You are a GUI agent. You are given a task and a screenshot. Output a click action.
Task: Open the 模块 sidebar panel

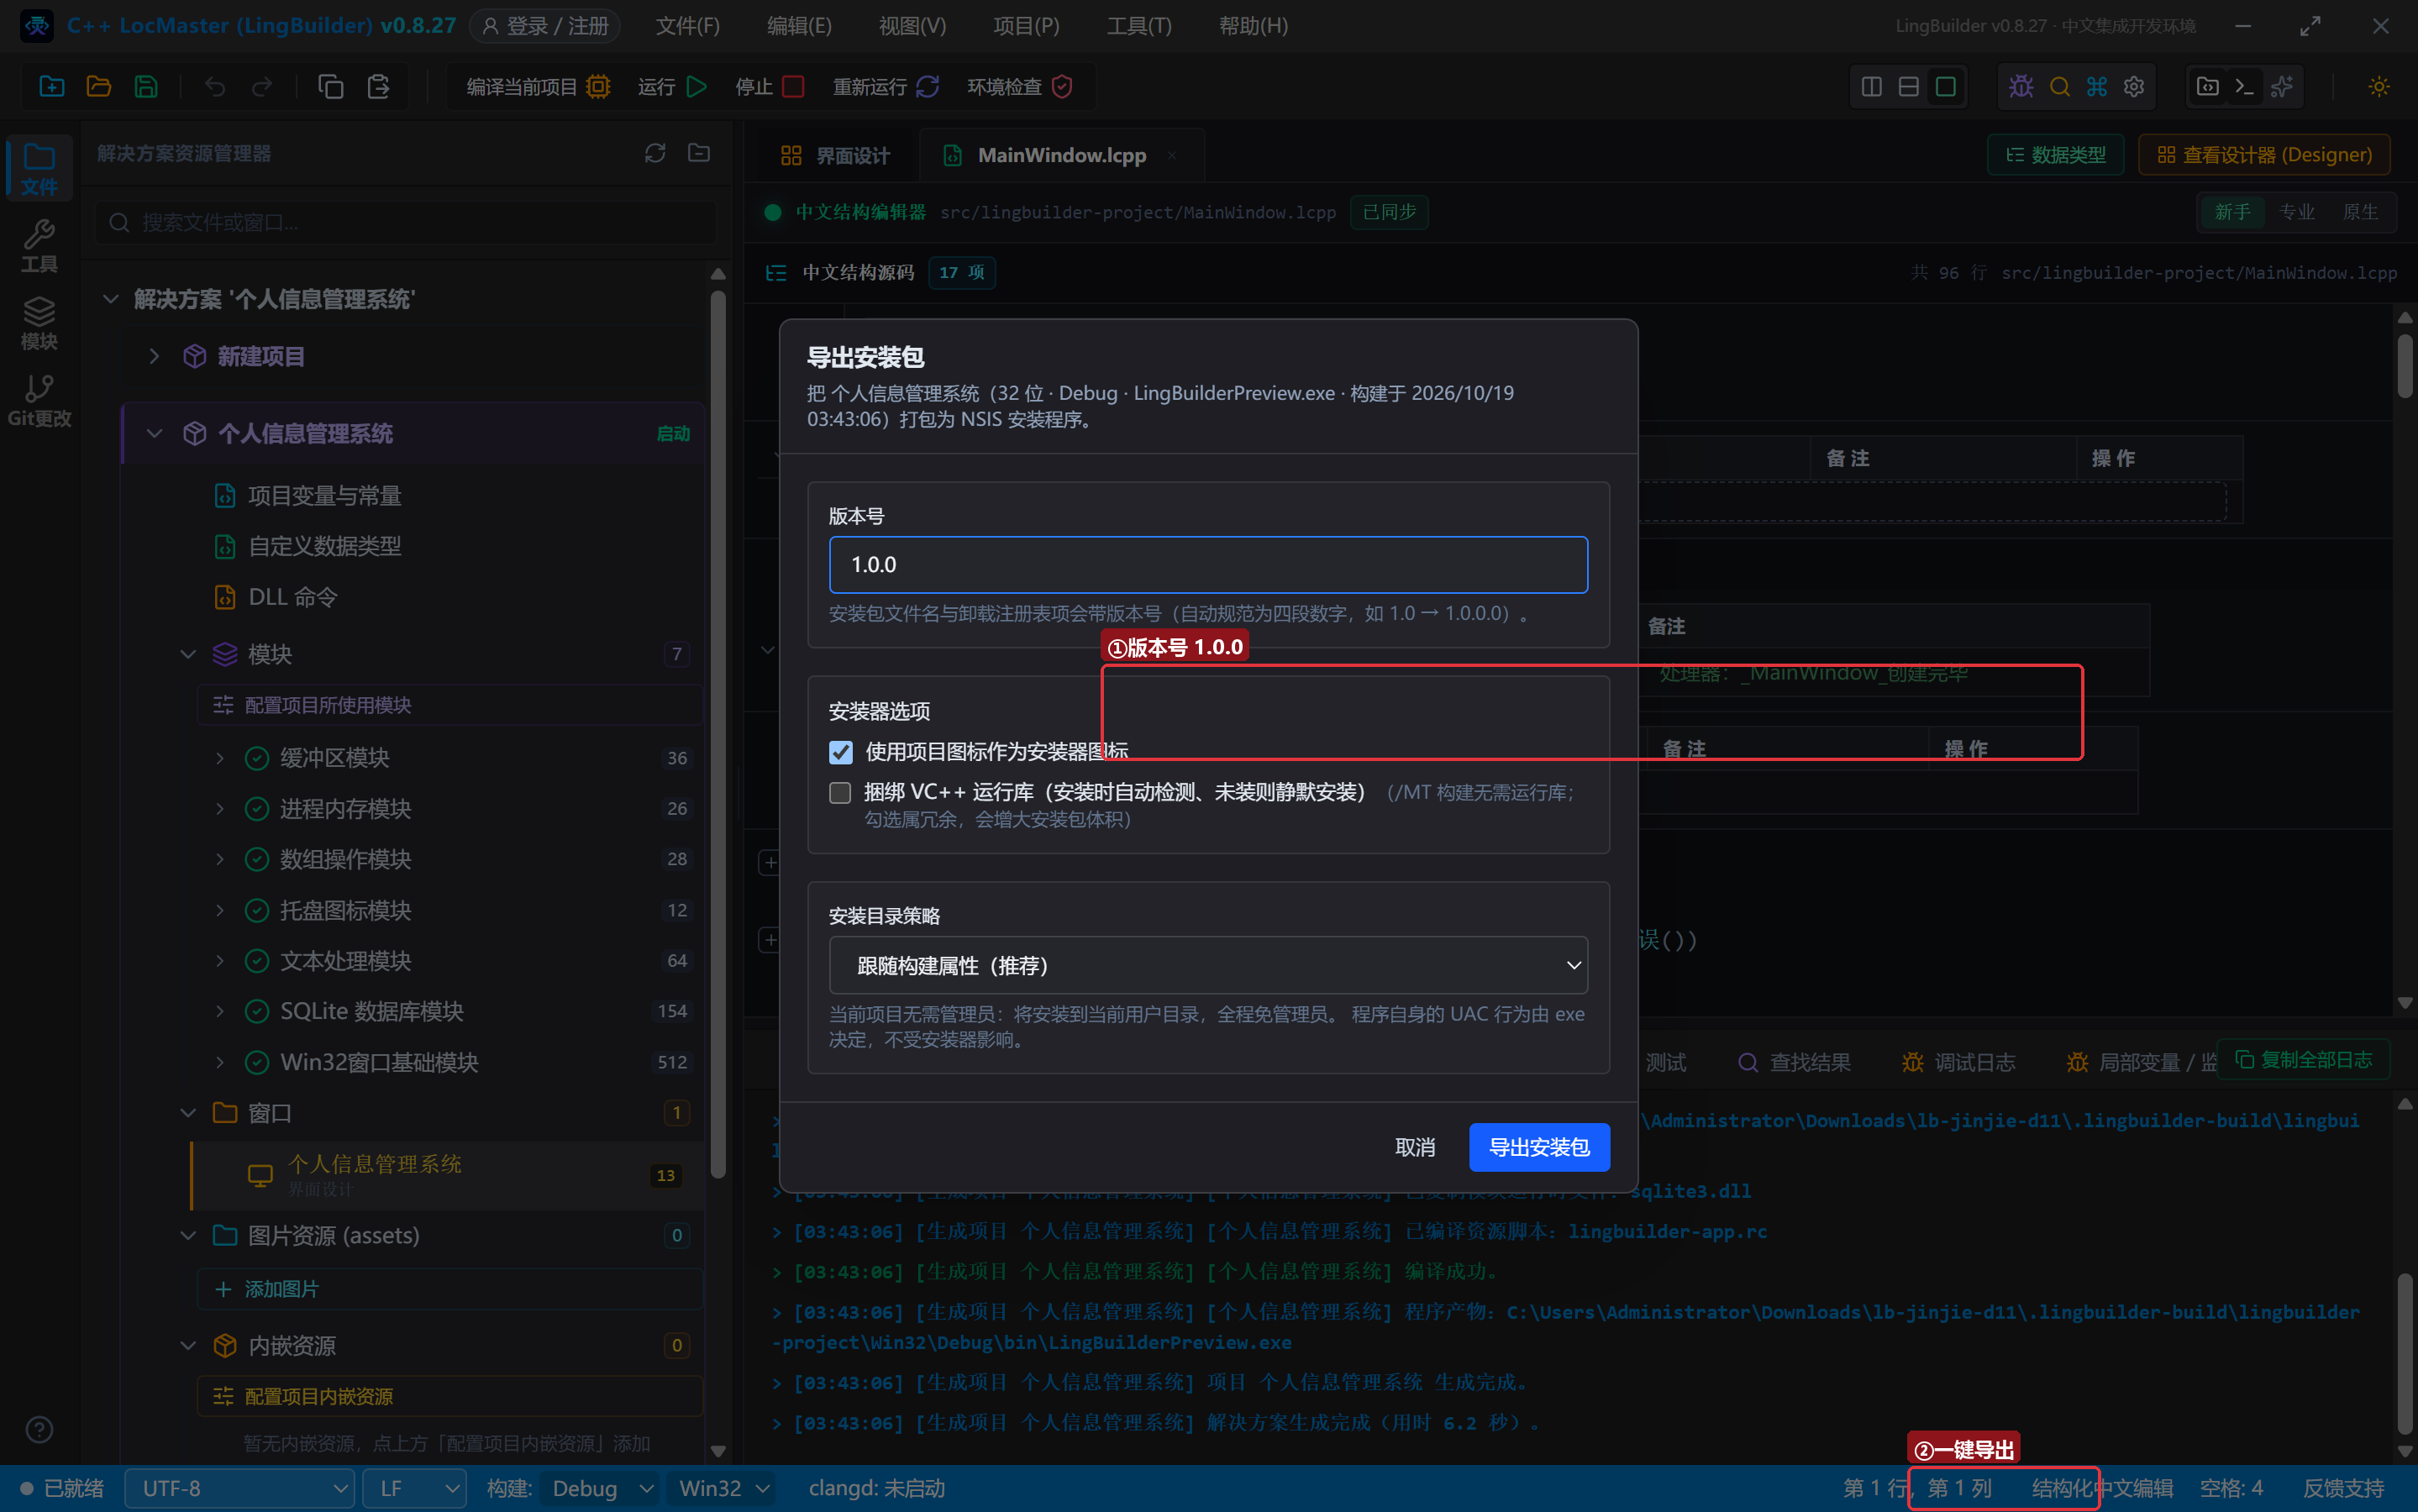39,324
